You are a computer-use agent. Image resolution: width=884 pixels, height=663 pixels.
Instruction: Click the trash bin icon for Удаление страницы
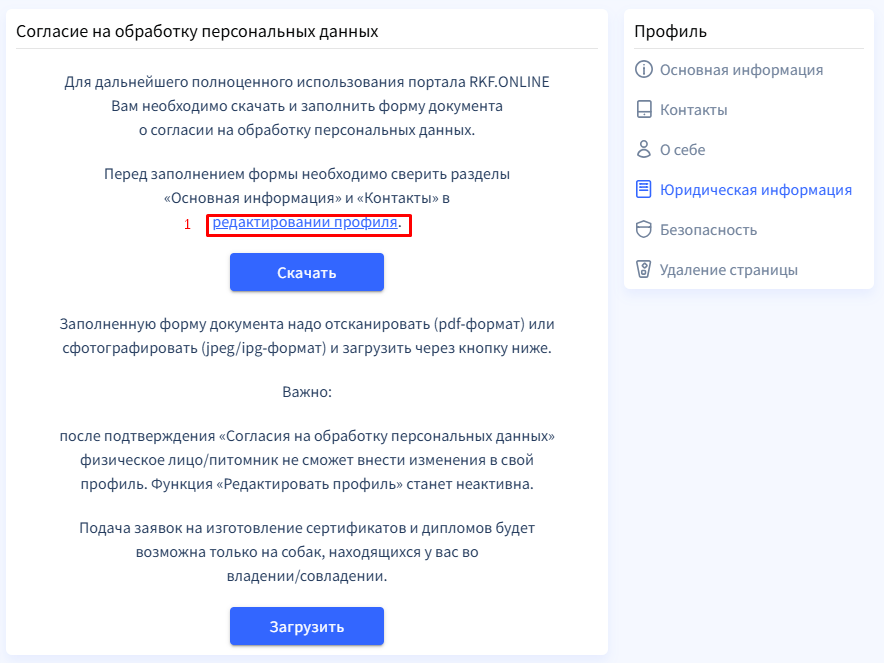coord(644,270)
